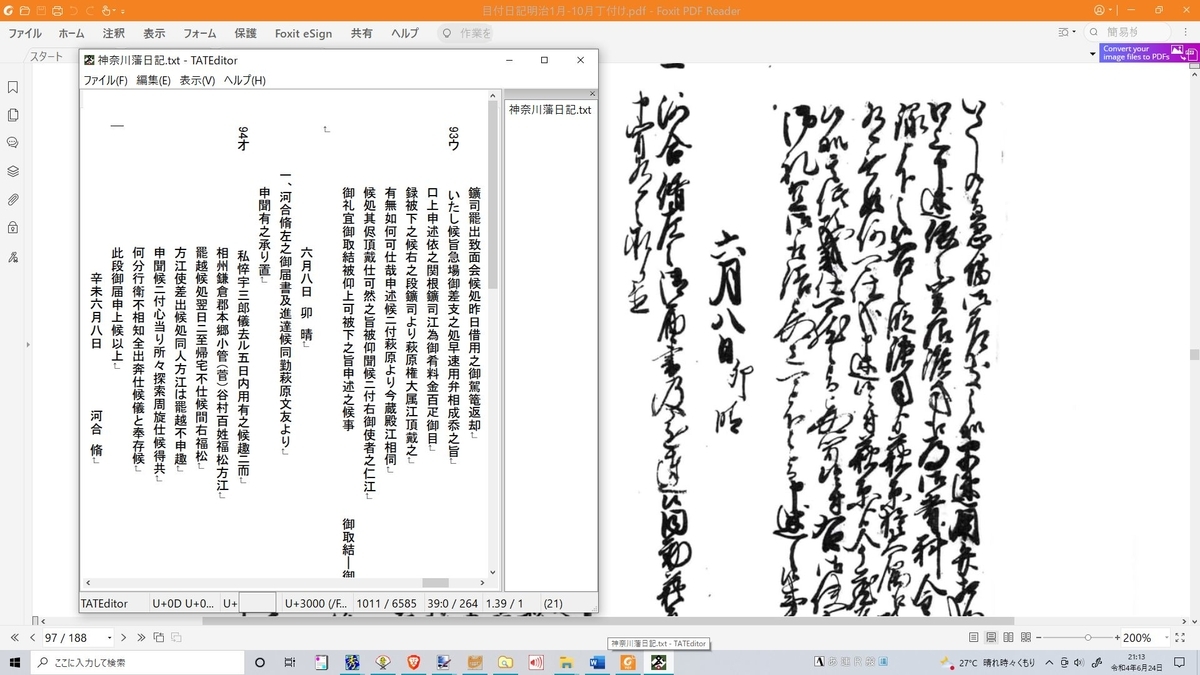Click TATEditor vertical scrollbar down arrow

493,572
